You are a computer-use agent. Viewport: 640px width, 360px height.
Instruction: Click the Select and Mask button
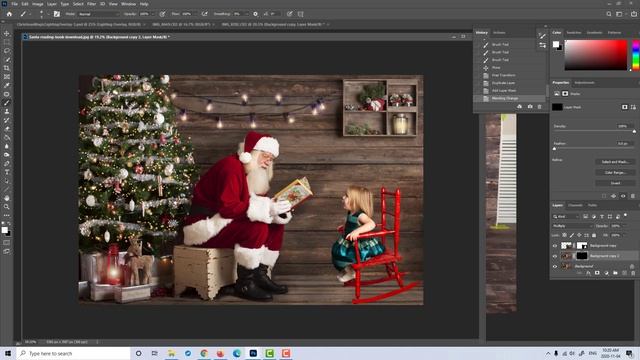tap(615, 162)
